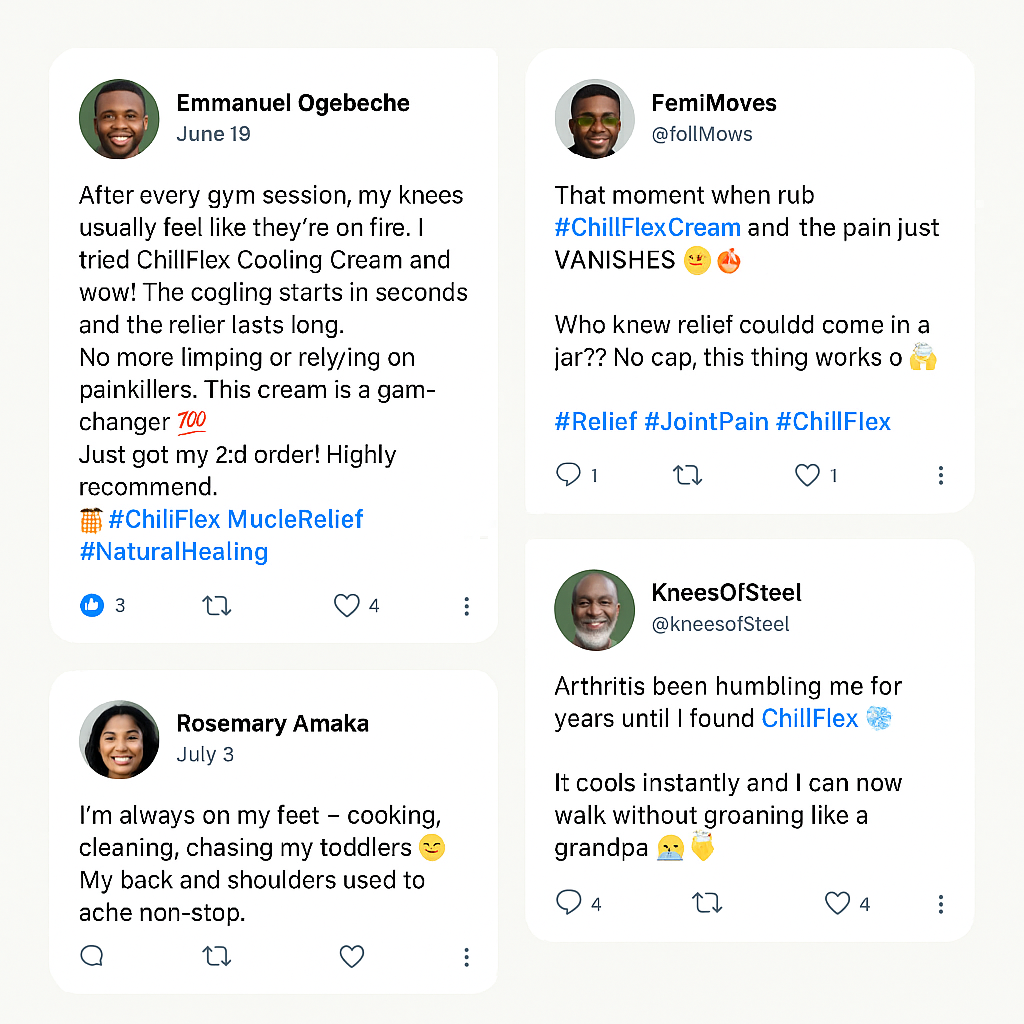View KneesOfSteel's profile avatar
Viewport: 1024px width, 1024px height.
coord(594,610)
